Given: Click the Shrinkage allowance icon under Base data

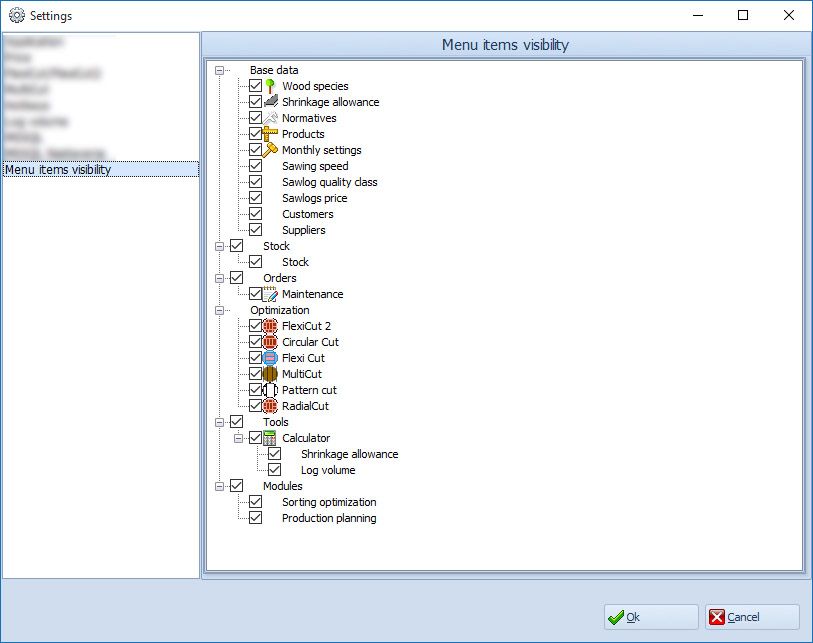Looking at the screenshot, I should [270, 102].
